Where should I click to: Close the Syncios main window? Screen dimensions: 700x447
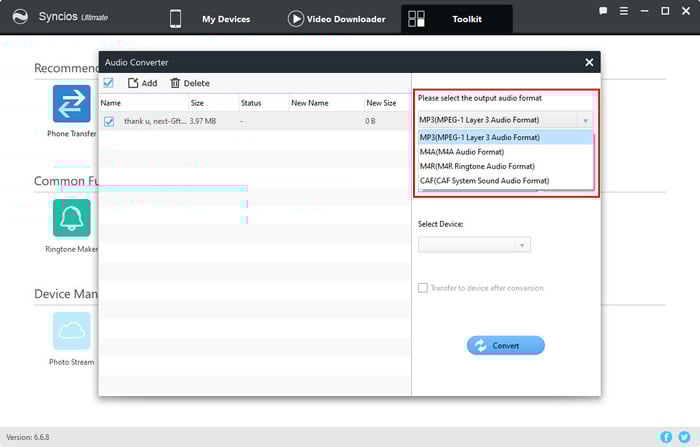coord(686,11)
